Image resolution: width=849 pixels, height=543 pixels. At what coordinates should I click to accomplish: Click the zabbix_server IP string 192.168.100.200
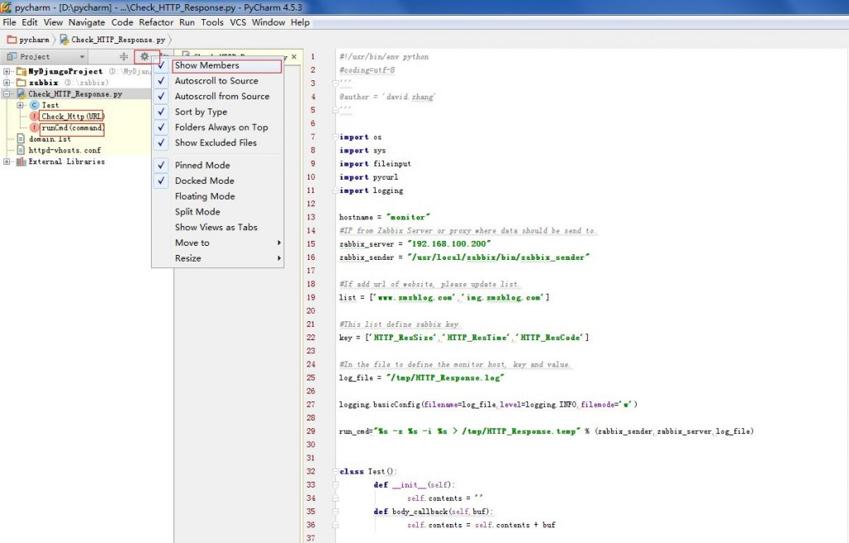click(x=449, y=244)
